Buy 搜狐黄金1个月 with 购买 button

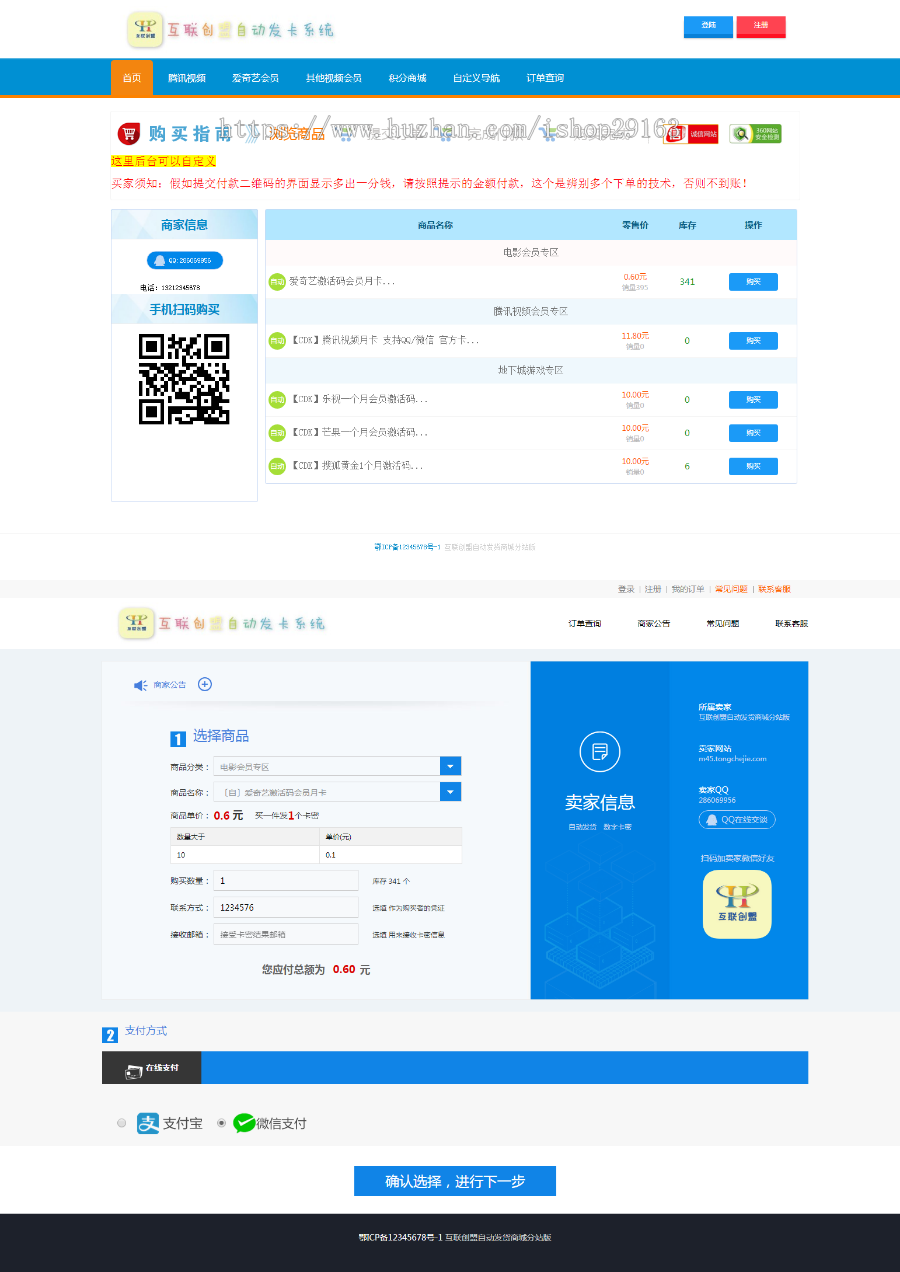[x=753, y=466]
